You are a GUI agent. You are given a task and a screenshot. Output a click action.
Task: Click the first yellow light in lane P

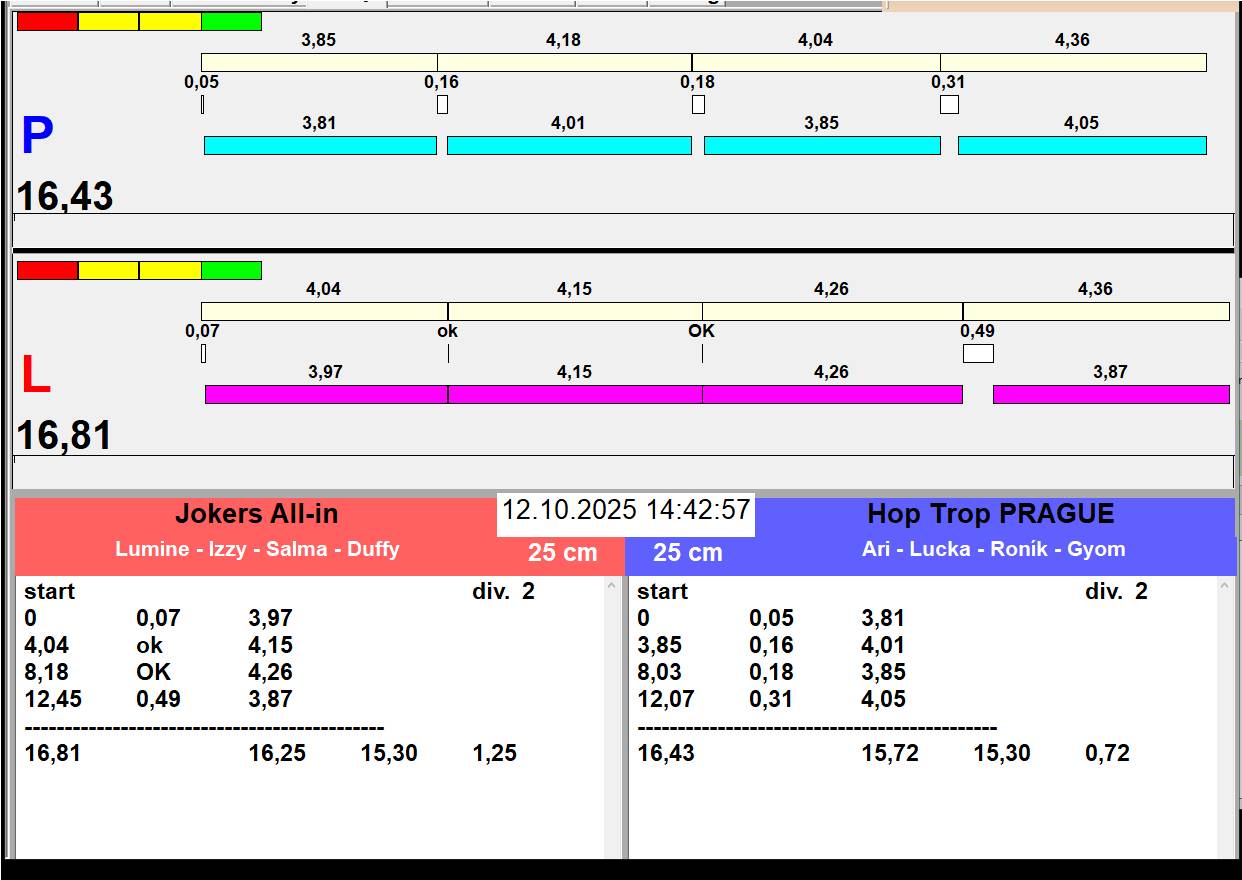[108, 21]
